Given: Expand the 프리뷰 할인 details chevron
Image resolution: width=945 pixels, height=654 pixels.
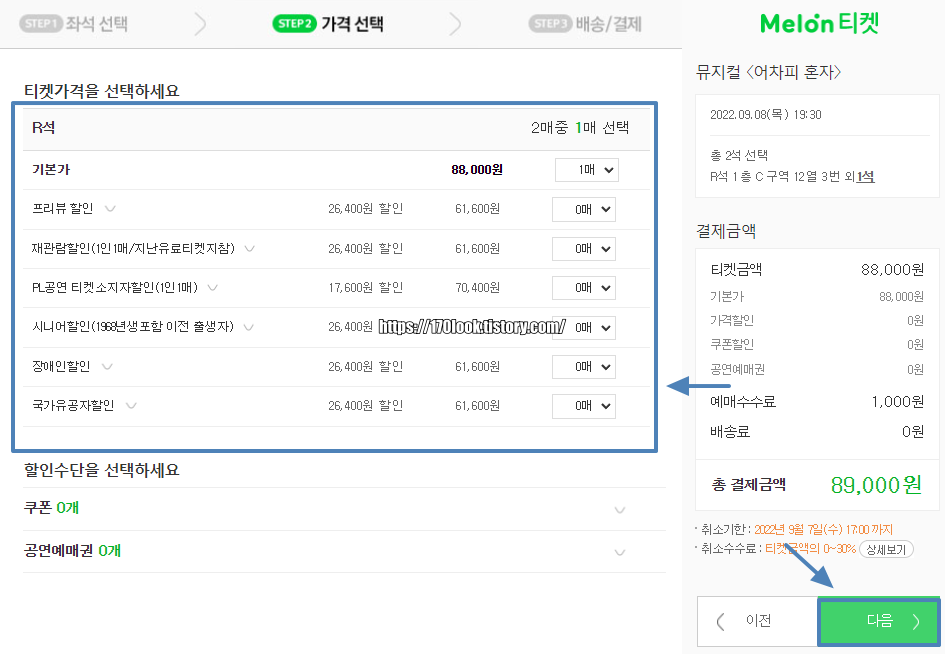Looking at the screenshot, I should point(108,209).
